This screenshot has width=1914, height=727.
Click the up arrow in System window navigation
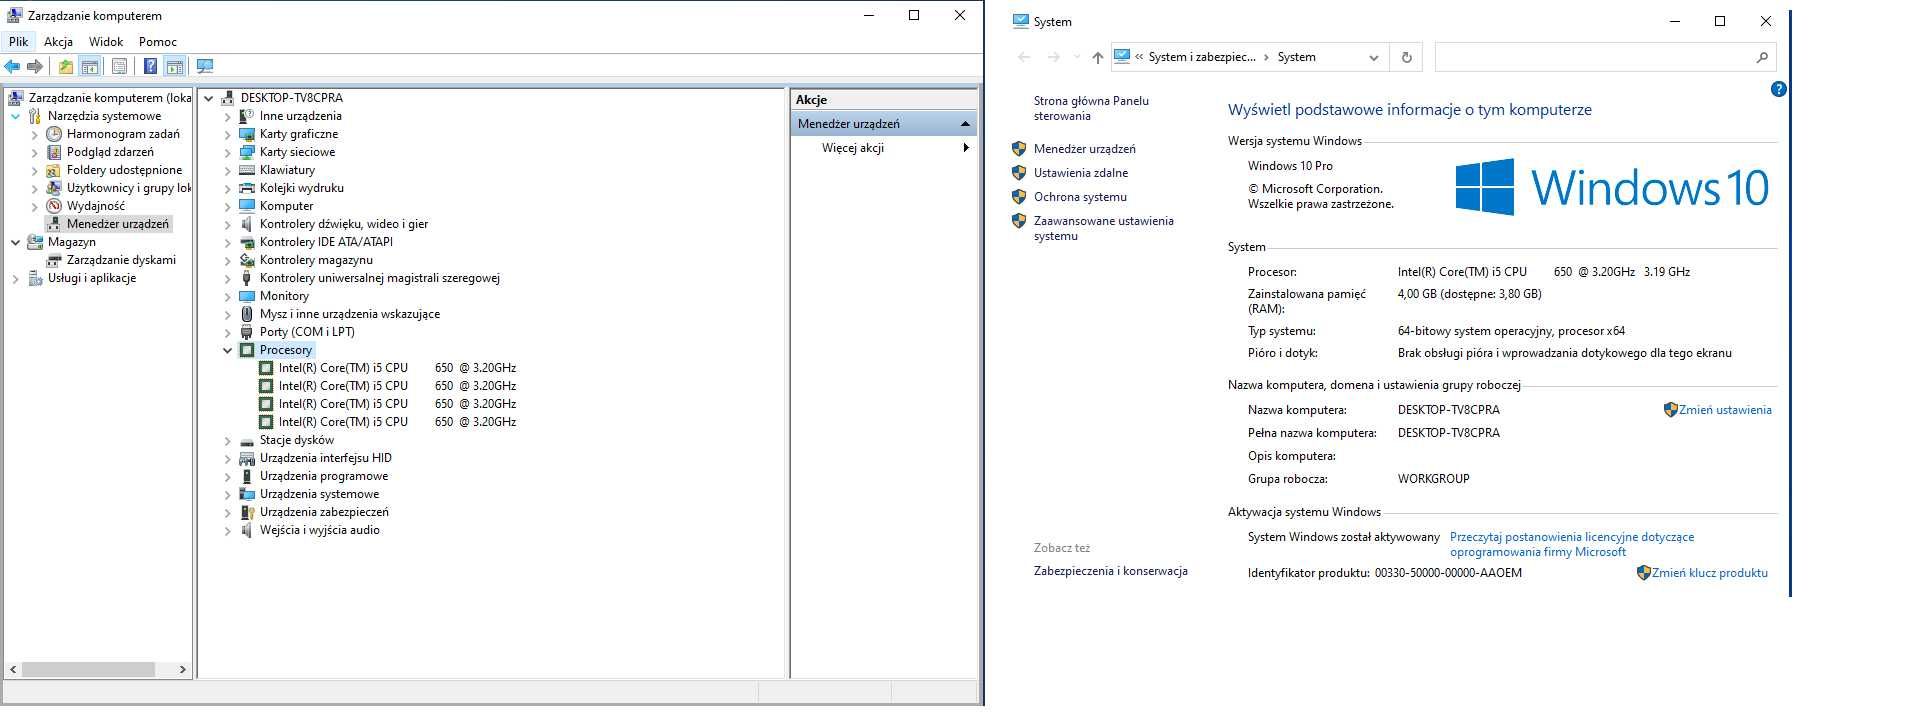click(x=1098, y=57)
